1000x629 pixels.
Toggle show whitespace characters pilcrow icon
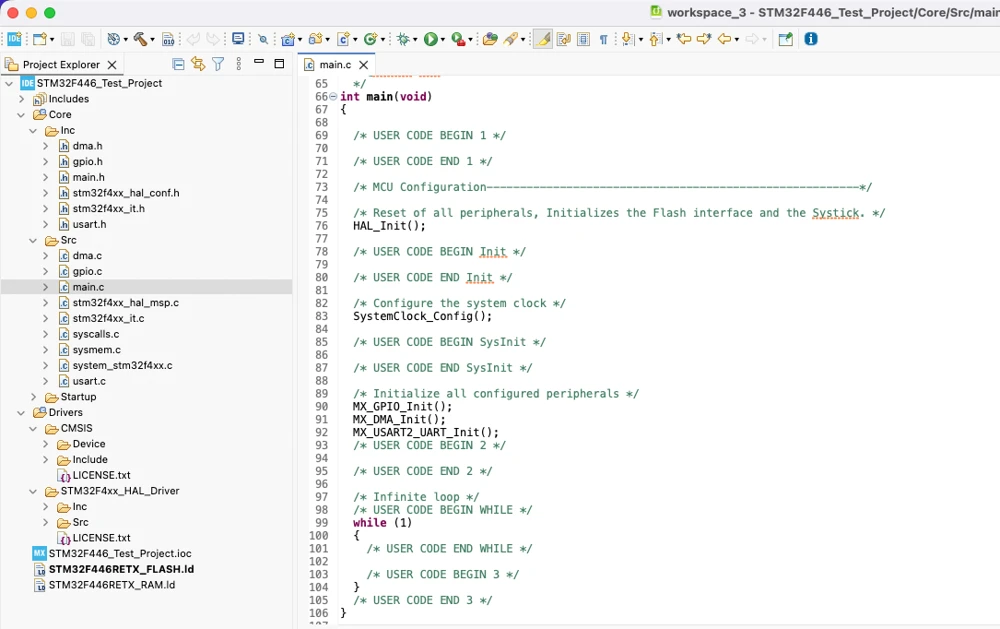(603, 40)
